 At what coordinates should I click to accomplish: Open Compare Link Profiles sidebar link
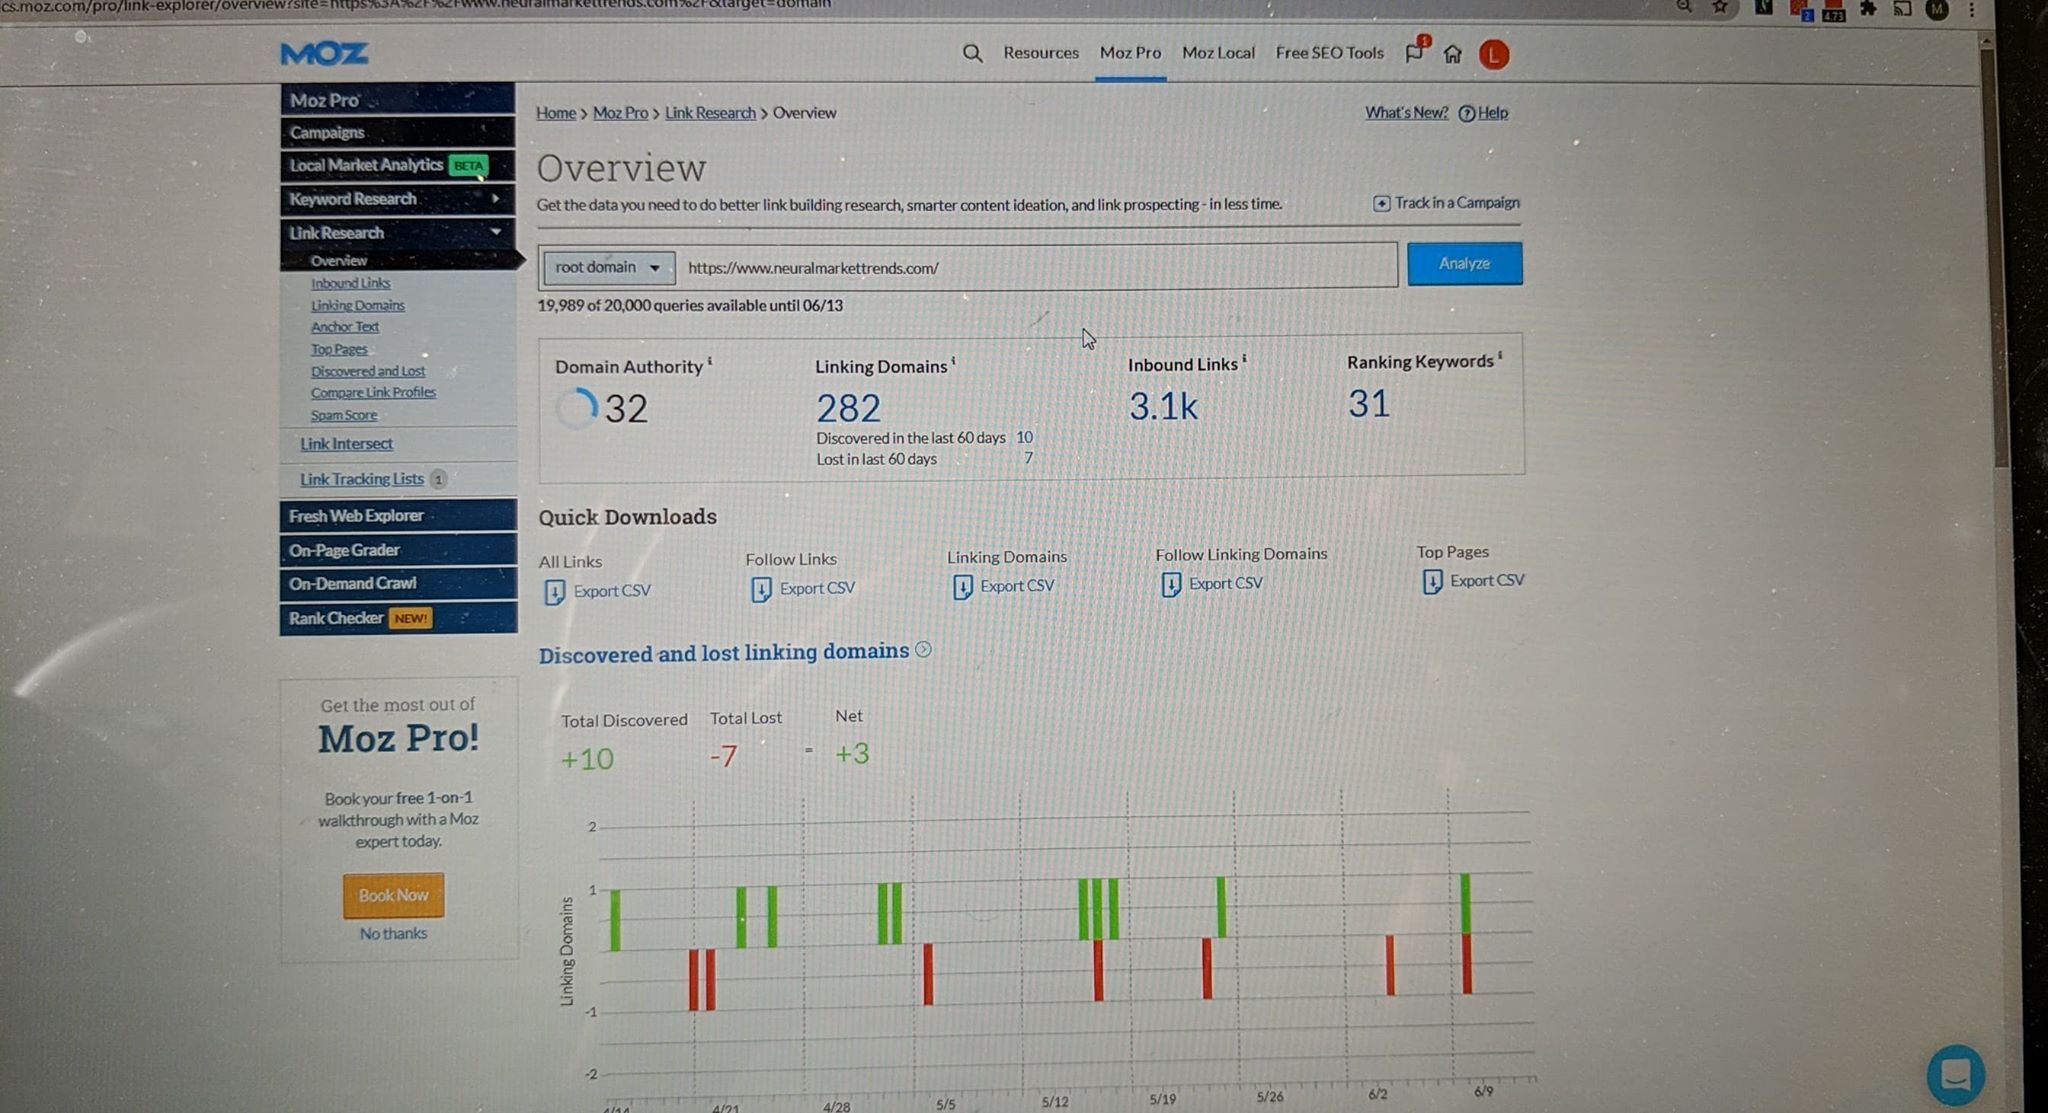tap(373, 393)
